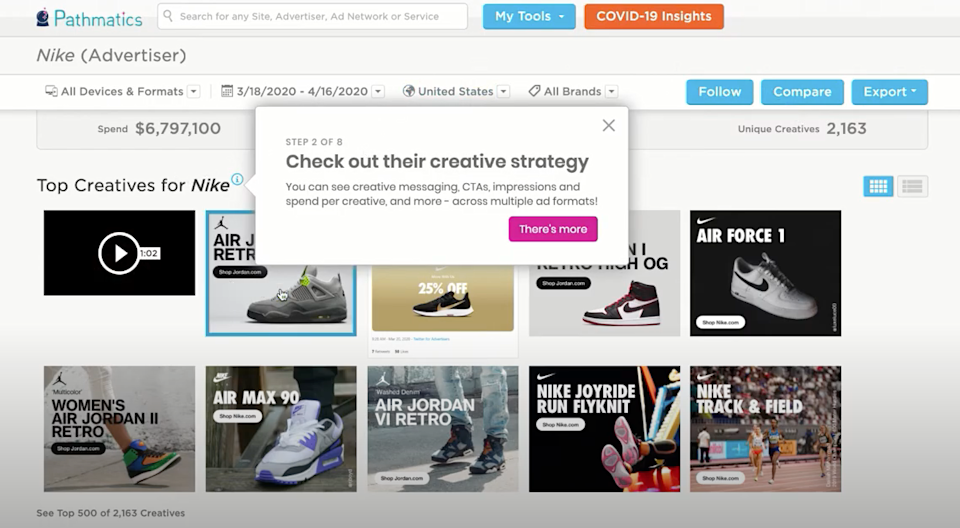Image resolution: width=960 pixels, height=528 pixels.
Task: Open the Export menu
Action: 890,92
